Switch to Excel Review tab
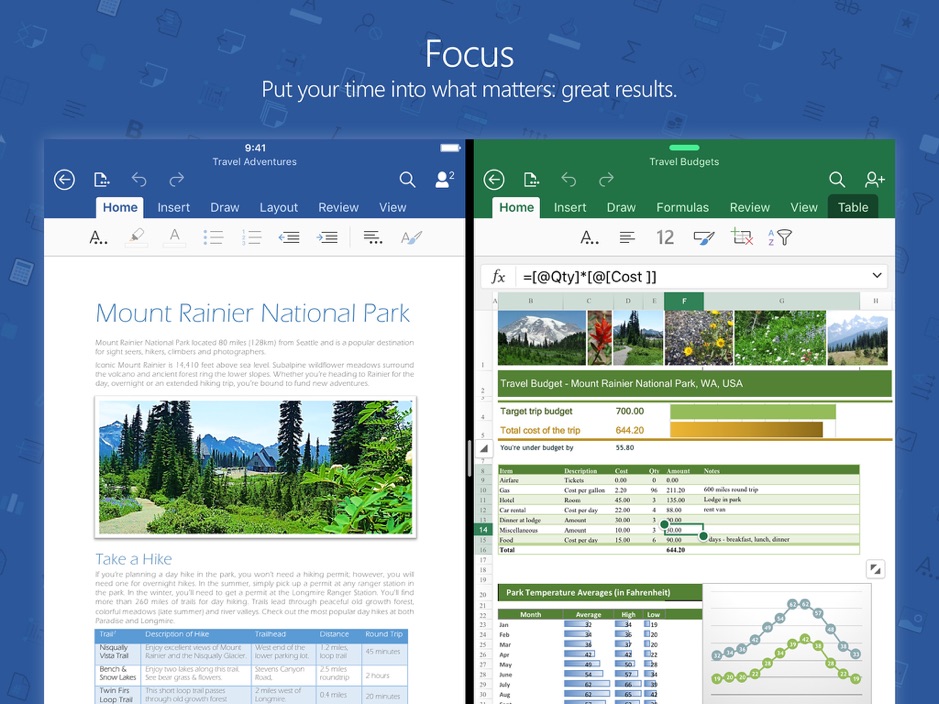 (749, 207)
